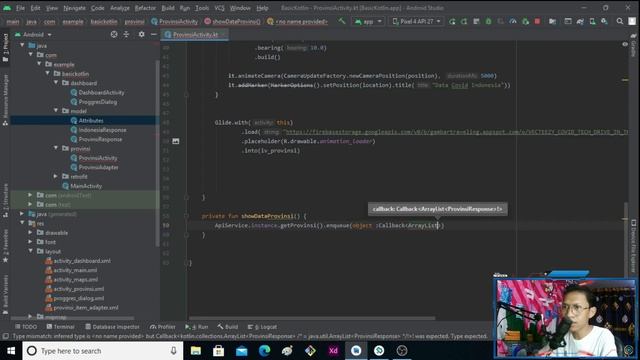Open the File menu

point(20,8)
